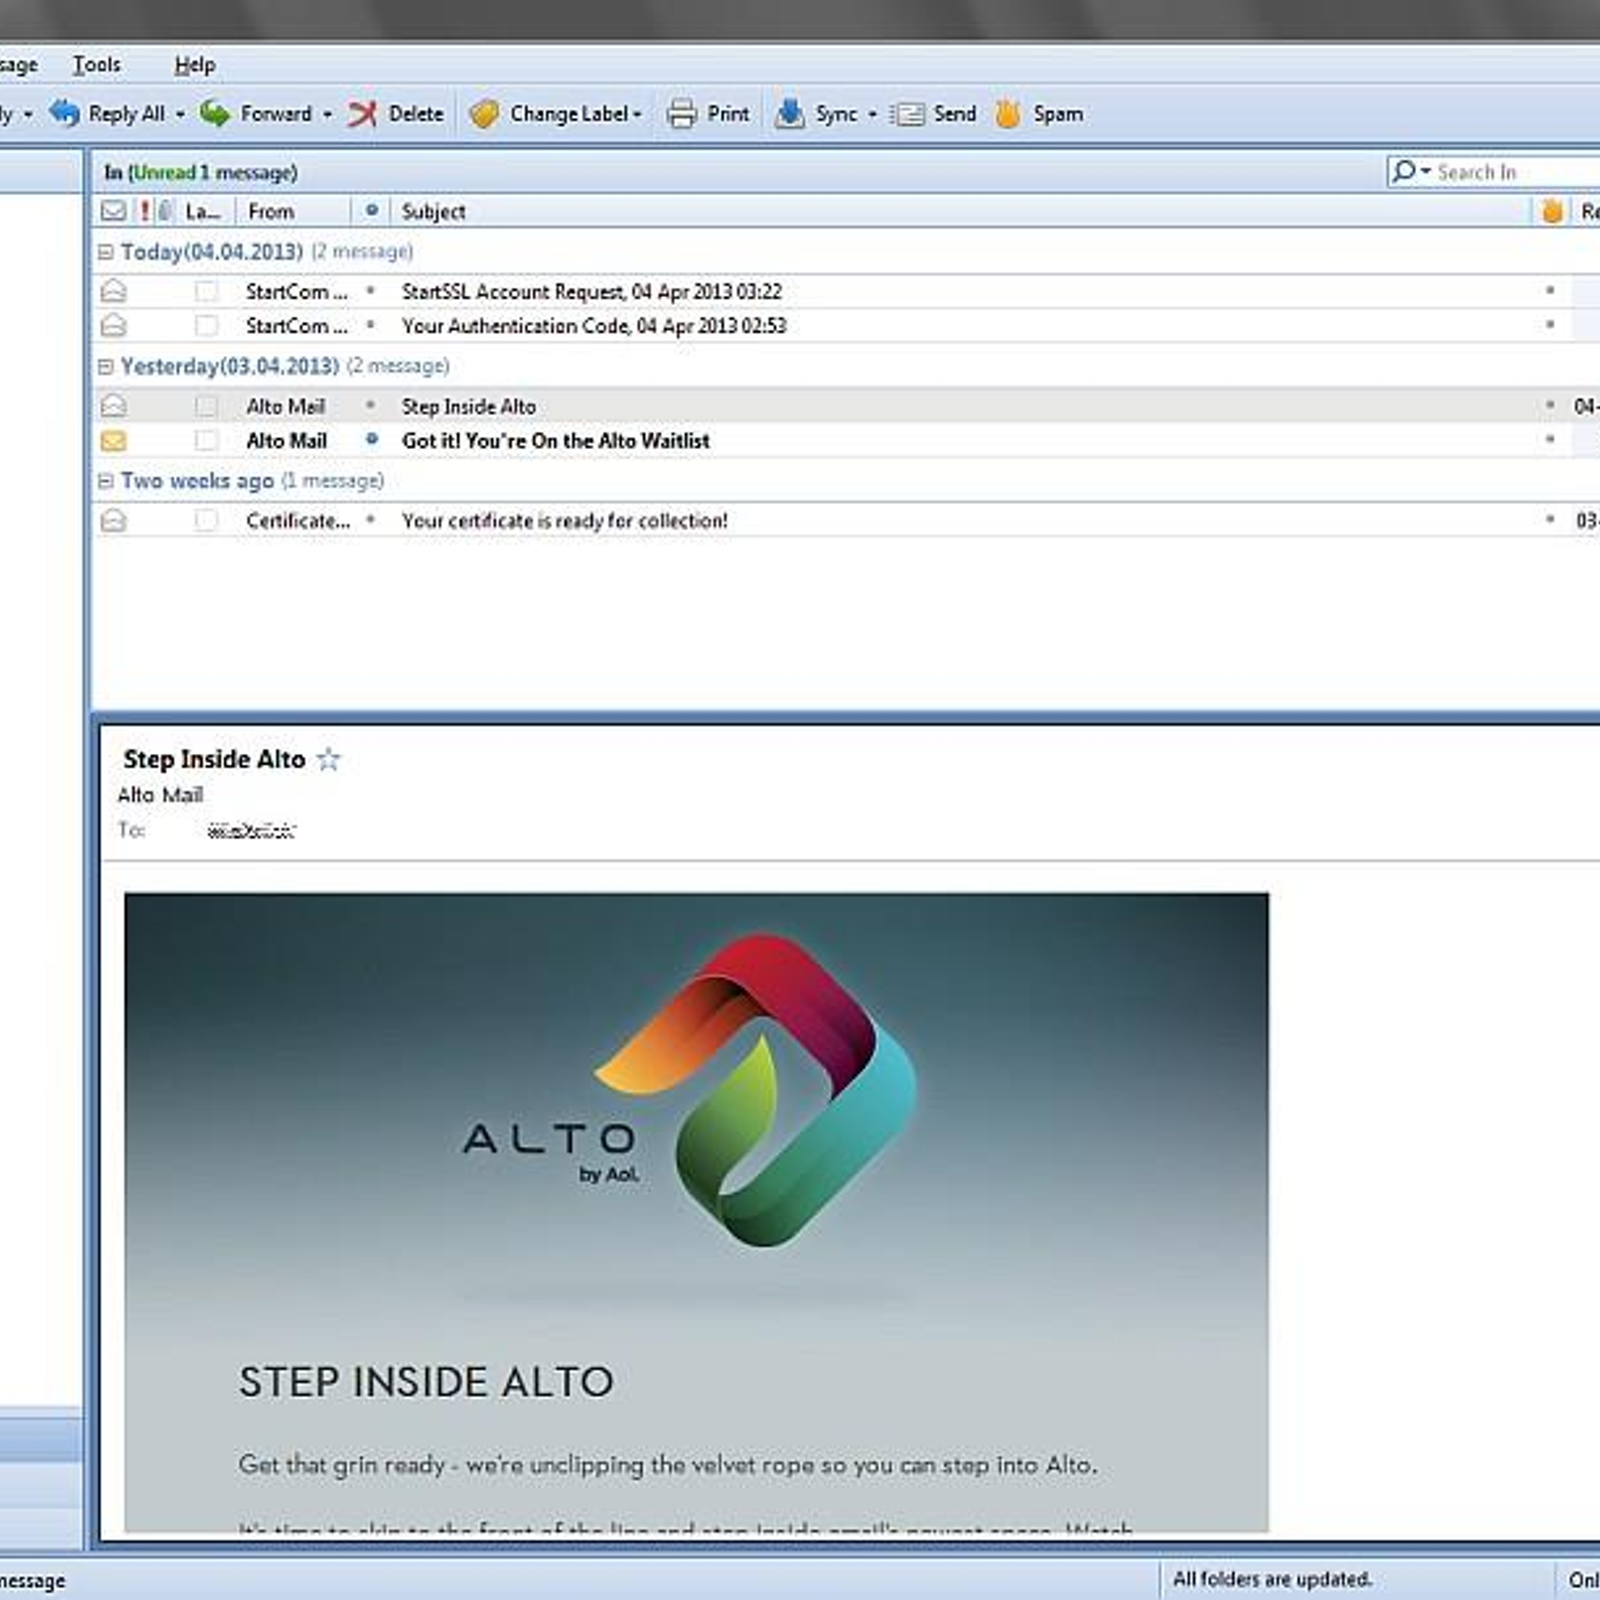1600x1600 pixels.
Task: Click 'Step Inside Alto' subject in message list
Action: click(469, 406)
